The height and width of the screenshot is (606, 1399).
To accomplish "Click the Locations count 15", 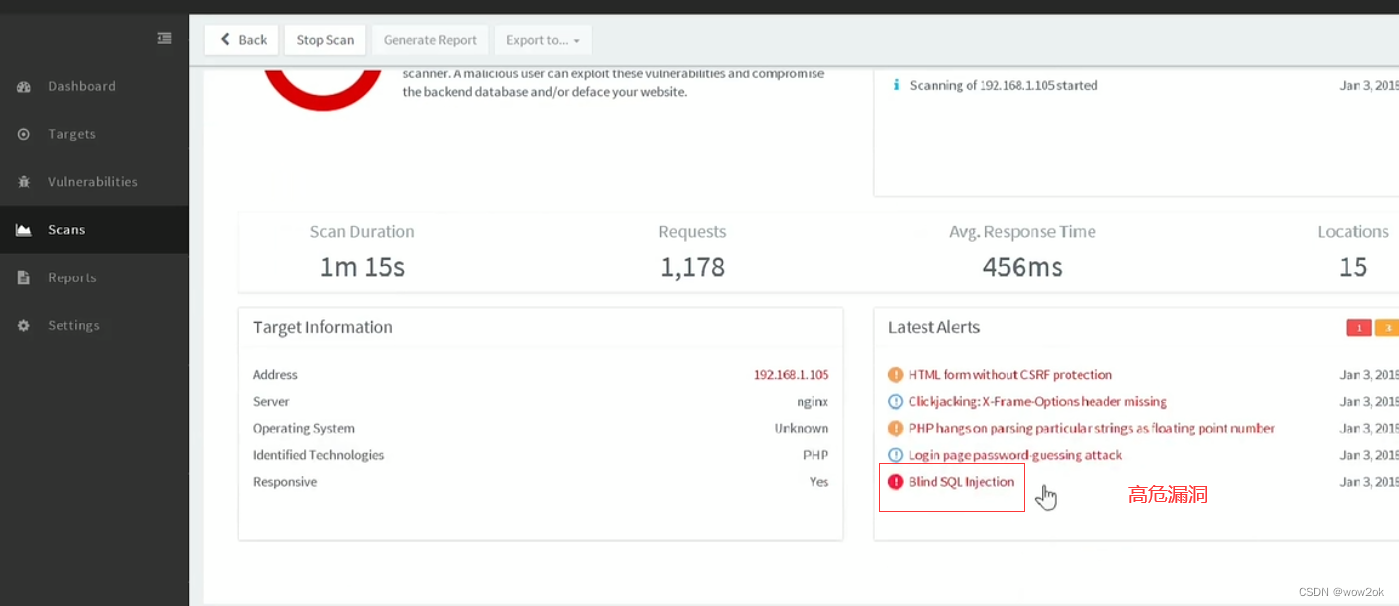I will [x=1353, y=267].
